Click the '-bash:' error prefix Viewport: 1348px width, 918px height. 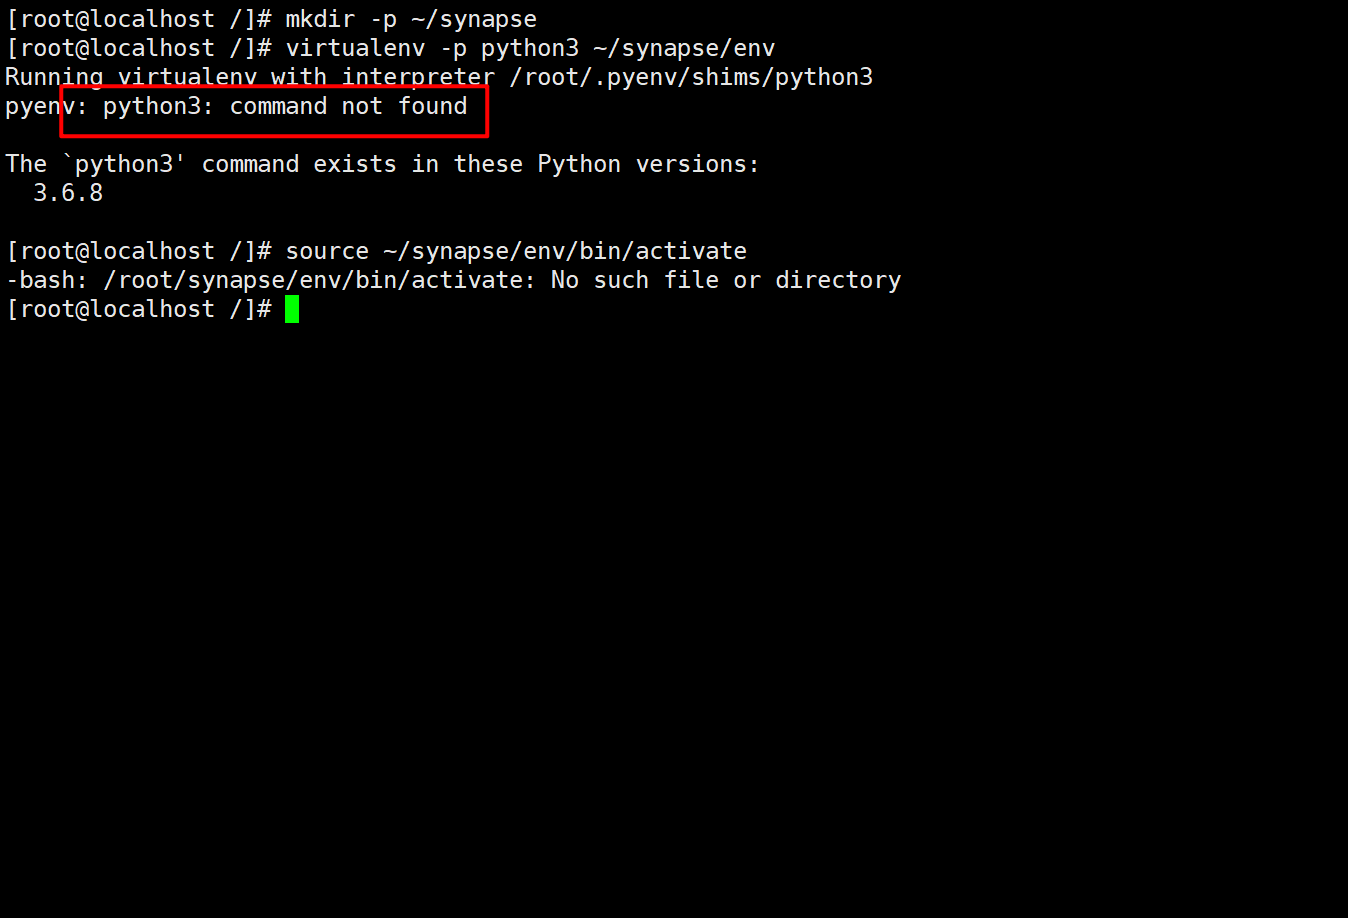(46, 280)
